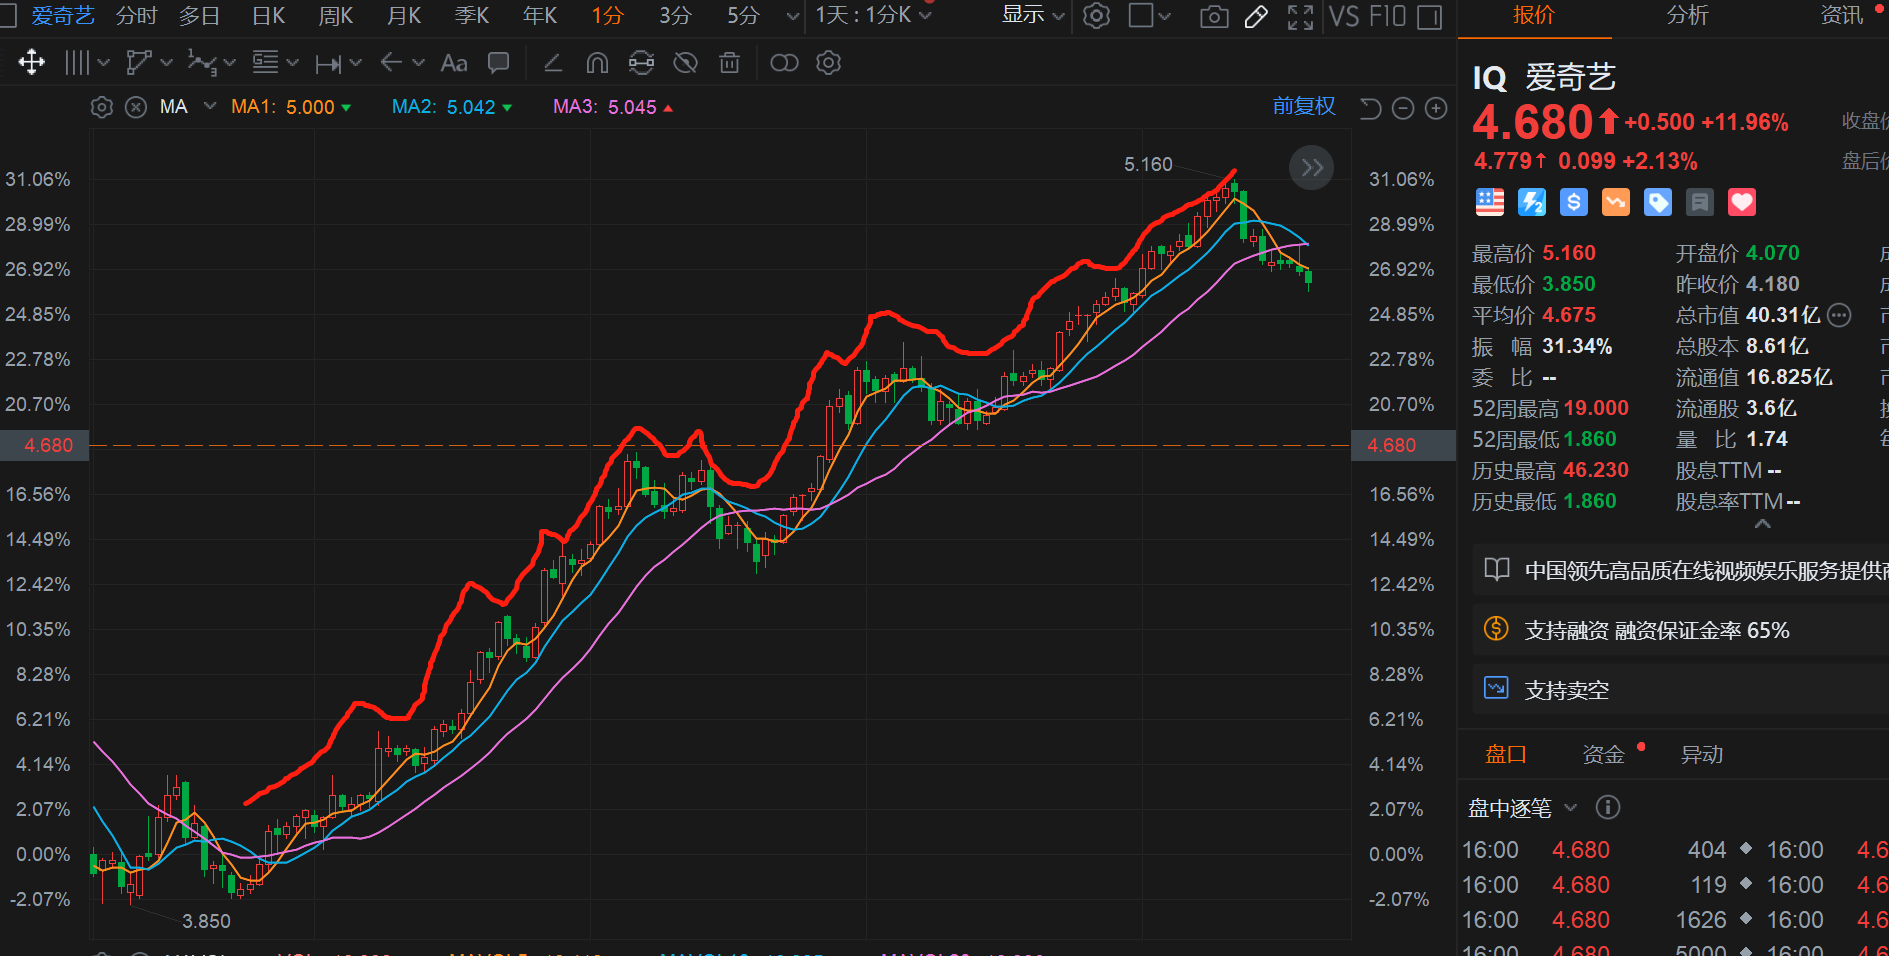Collapse the quote details panel chevron
Viewport: 1889px width, 956px height.
[x=1763, y=524]
